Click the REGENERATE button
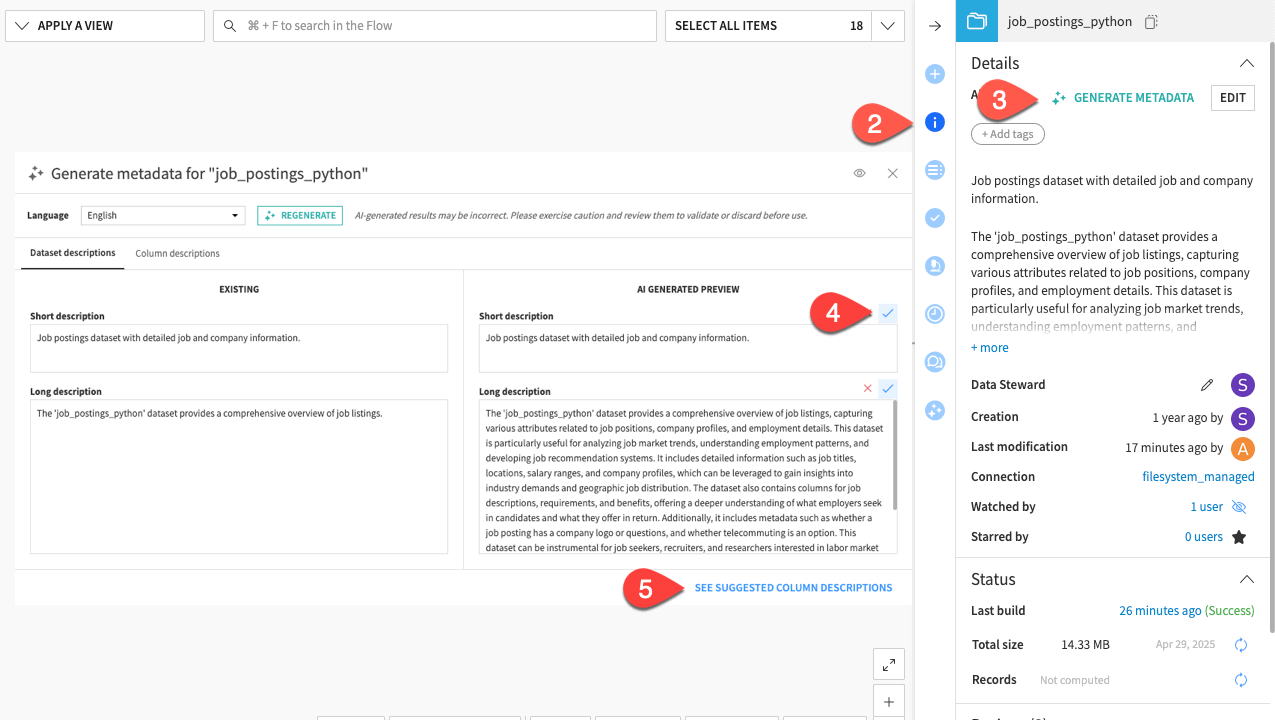This screenshot has width=1275, height=720. point(299,215)
